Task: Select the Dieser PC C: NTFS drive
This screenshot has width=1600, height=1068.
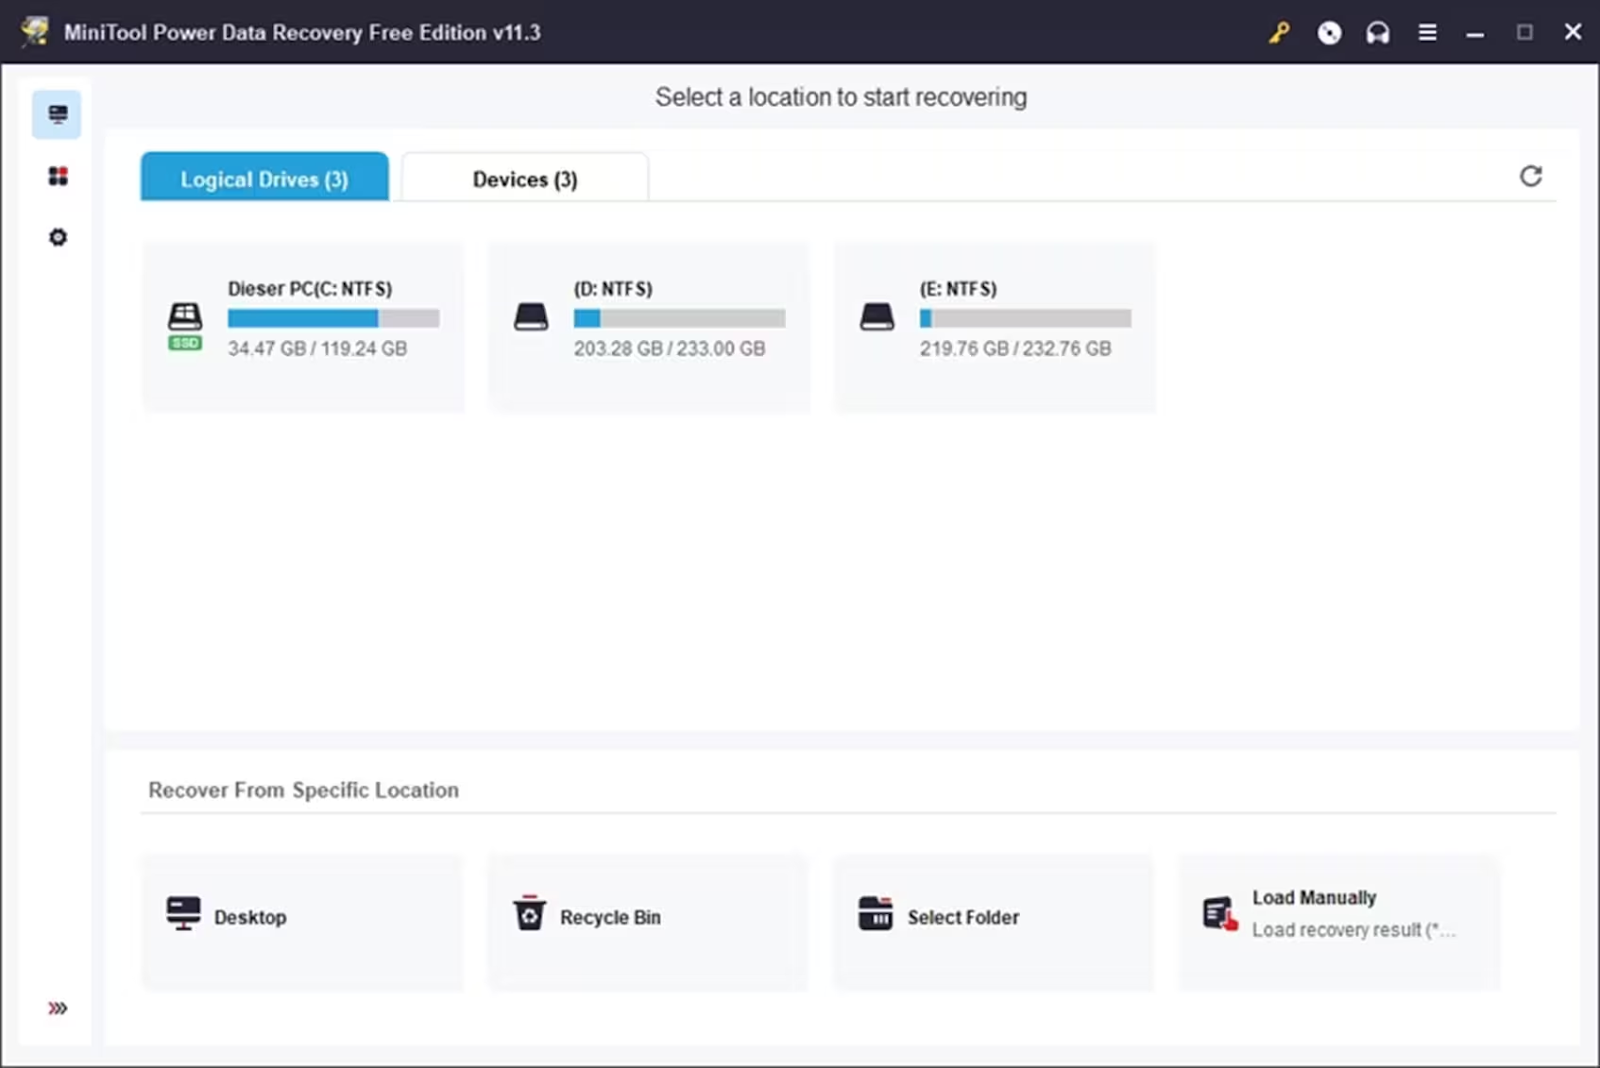Action: click(x=303, y=326)
